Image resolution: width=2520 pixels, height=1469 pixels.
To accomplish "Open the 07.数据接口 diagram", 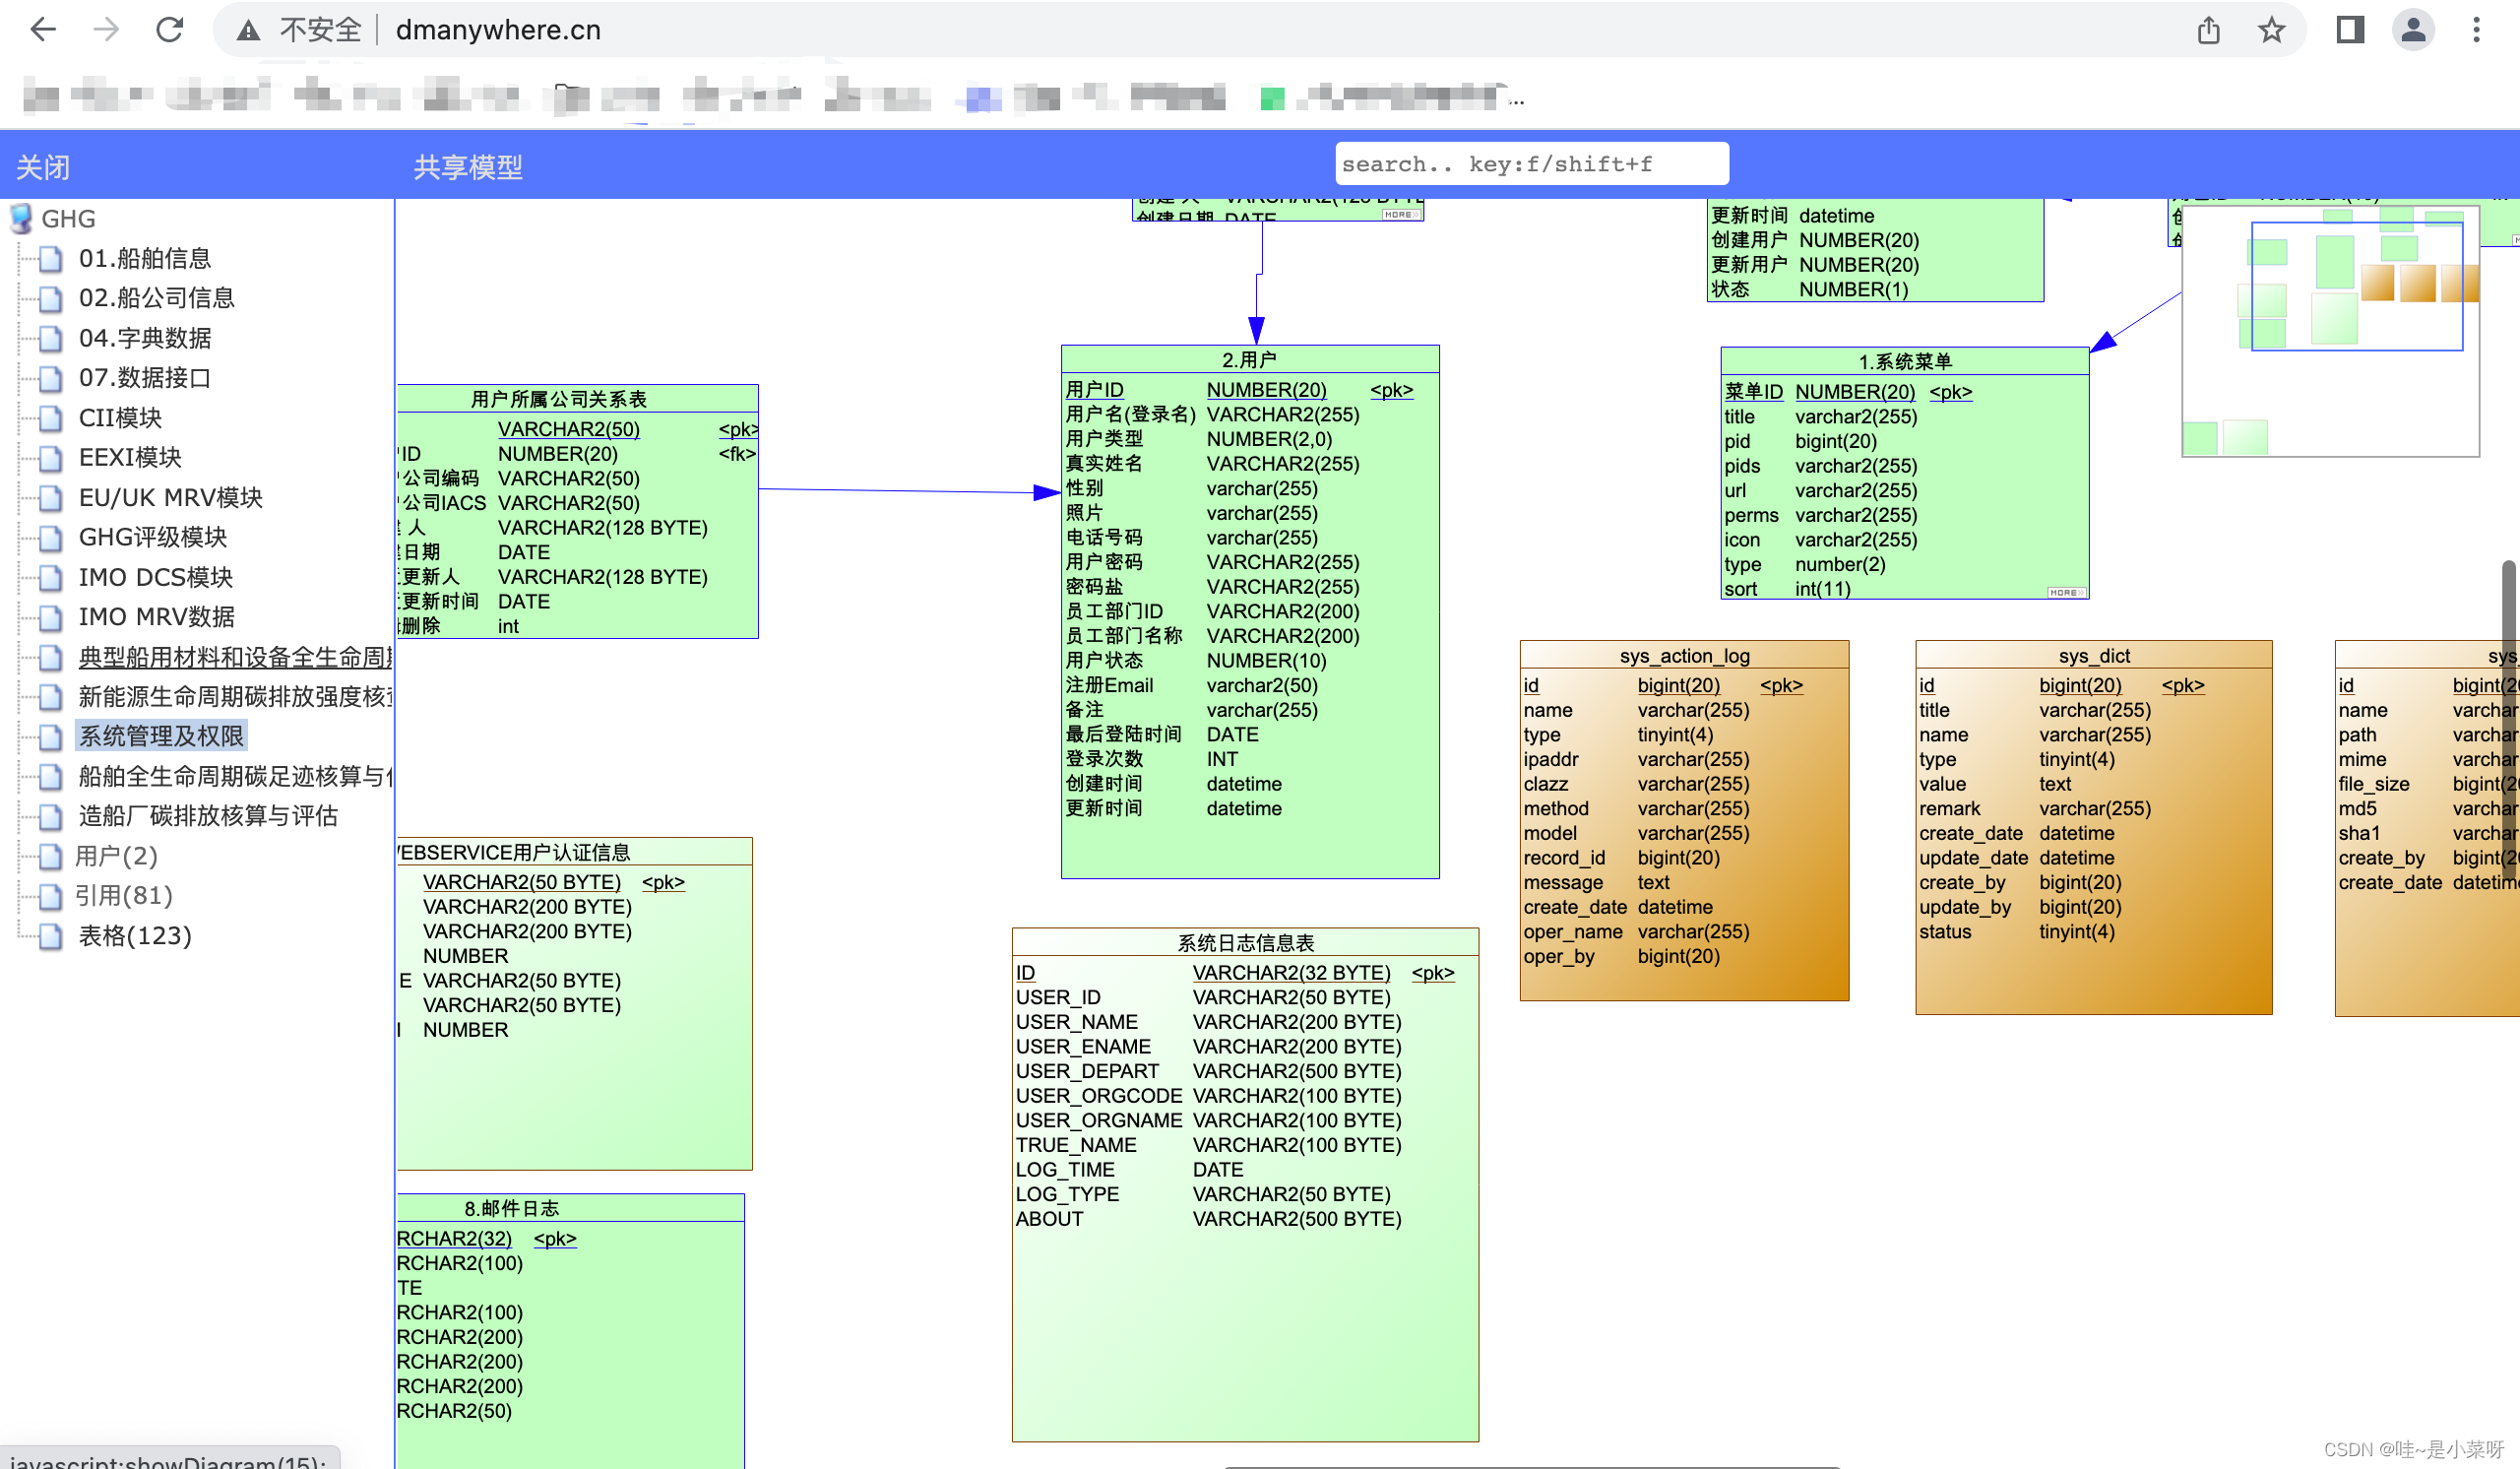I will [145, 378].
